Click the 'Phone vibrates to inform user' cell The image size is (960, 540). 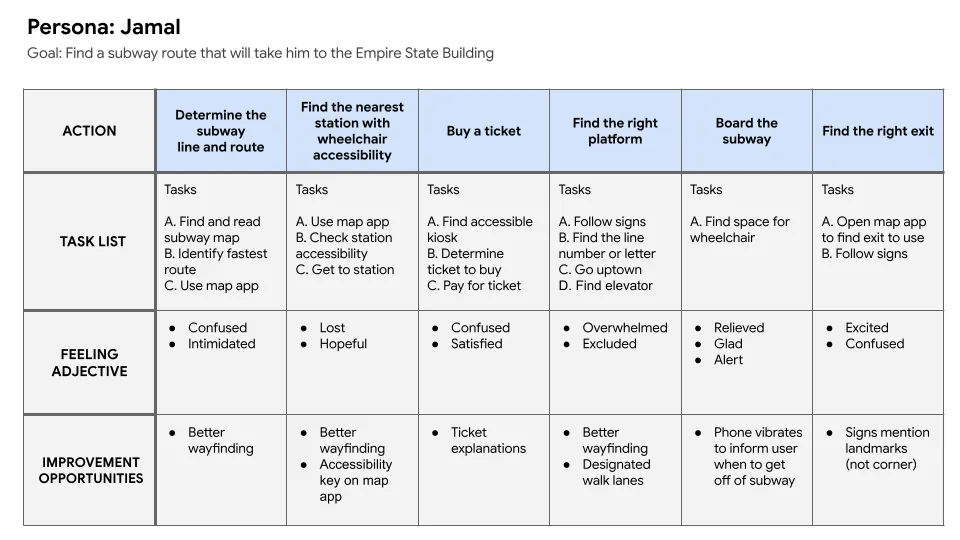pyautogui.click(x=747, y=470)
